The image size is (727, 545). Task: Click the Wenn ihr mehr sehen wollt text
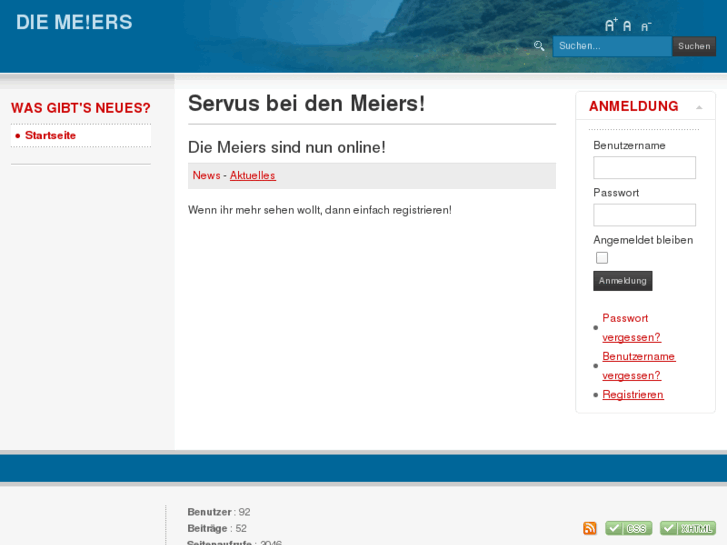(x=320, y=210)
